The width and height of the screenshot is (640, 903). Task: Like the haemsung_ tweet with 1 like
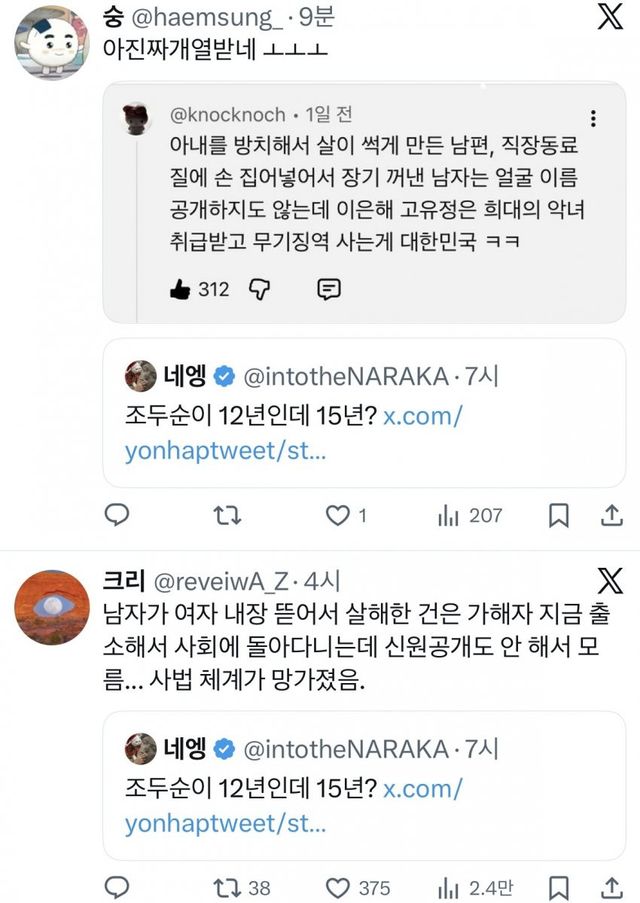coord(338,515)
